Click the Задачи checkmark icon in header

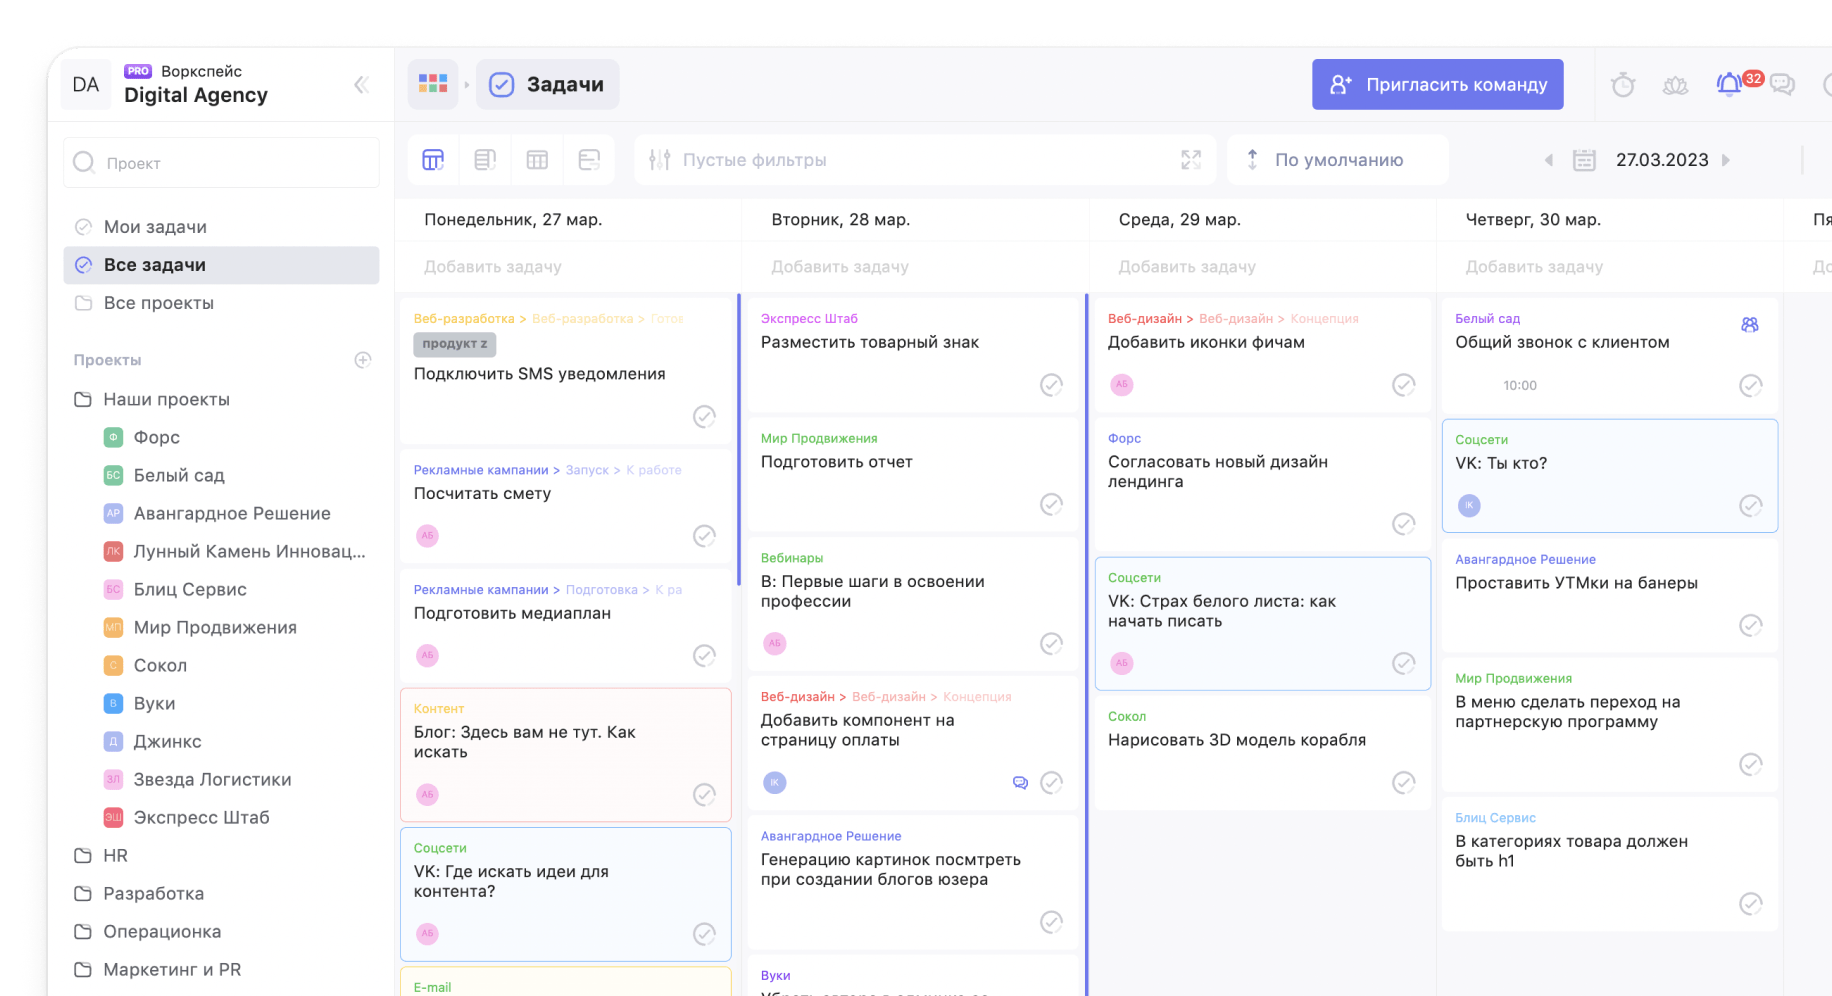point(501,85)
